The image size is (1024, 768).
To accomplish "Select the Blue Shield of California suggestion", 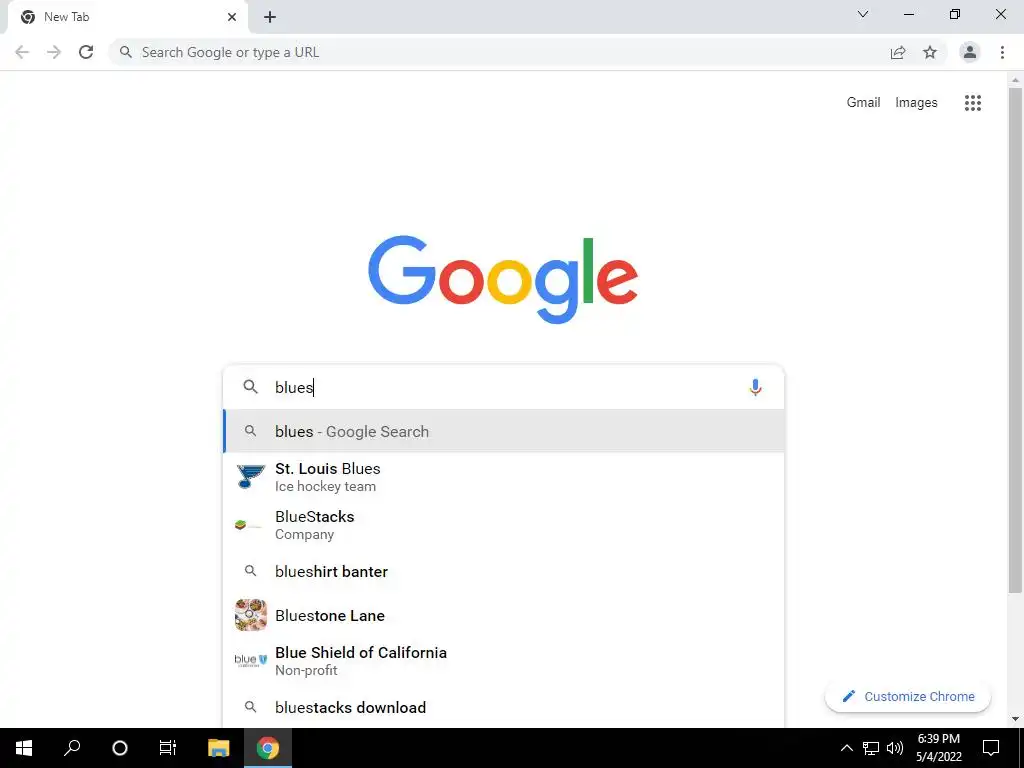I will pyautogui.click(x=504, y=660).
